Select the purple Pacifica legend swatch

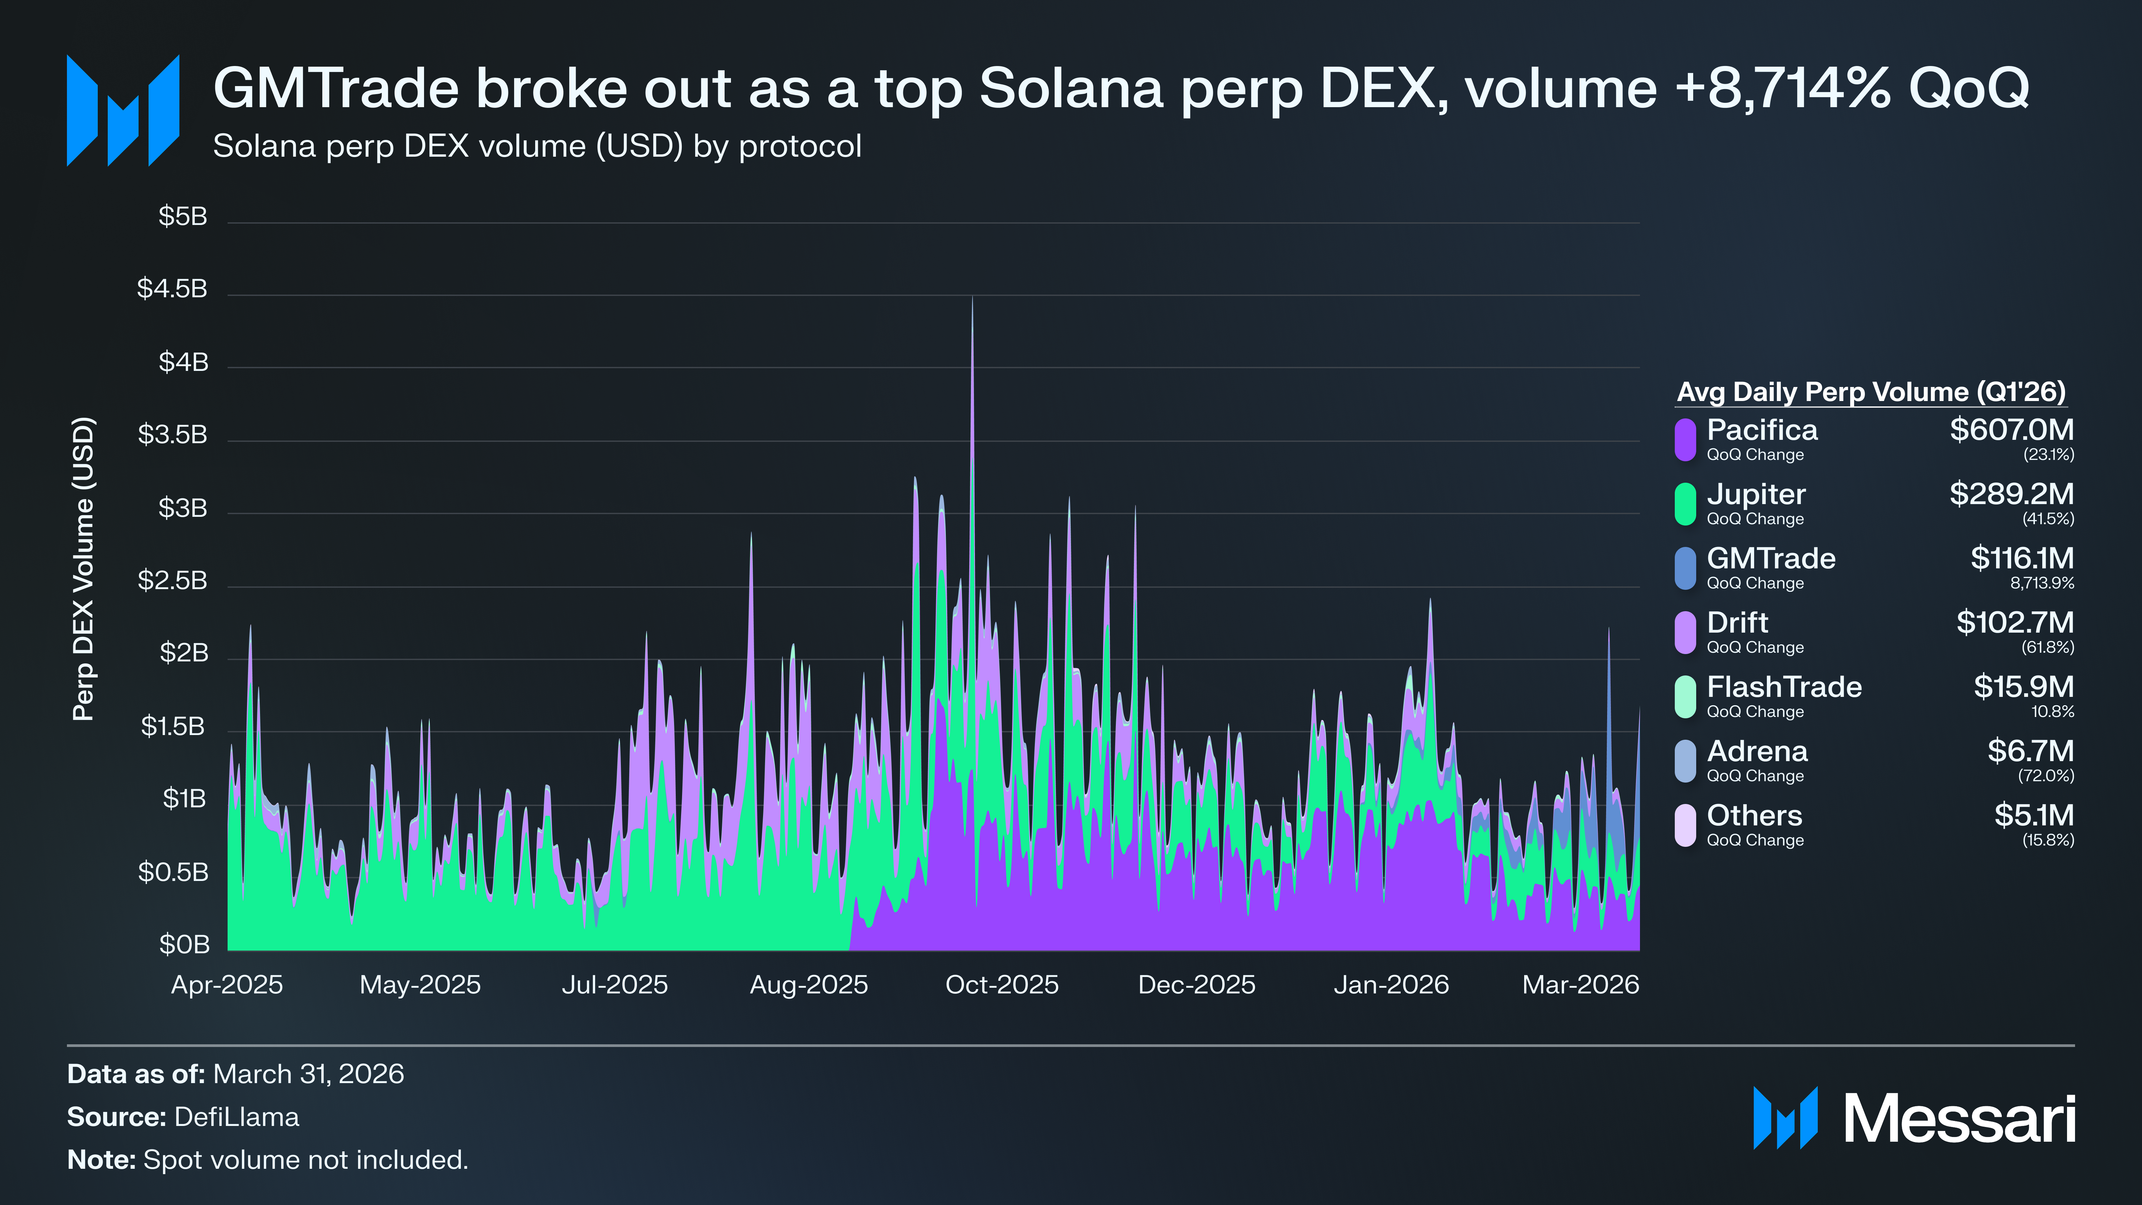pyautogui.click(x=1685, y=440)
